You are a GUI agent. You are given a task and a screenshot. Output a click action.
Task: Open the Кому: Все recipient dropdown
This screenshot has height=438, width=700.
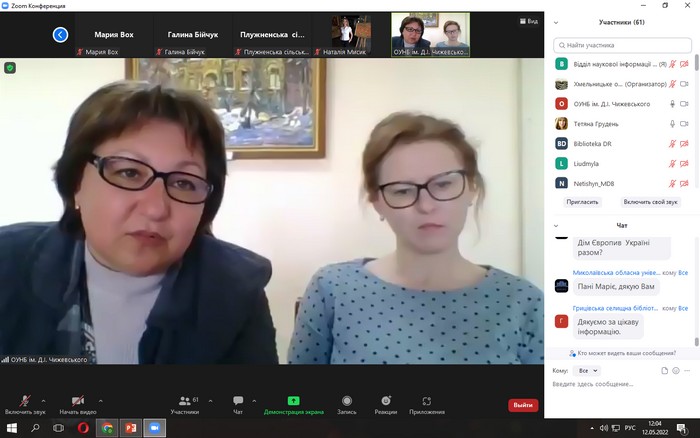click(587, 371)
